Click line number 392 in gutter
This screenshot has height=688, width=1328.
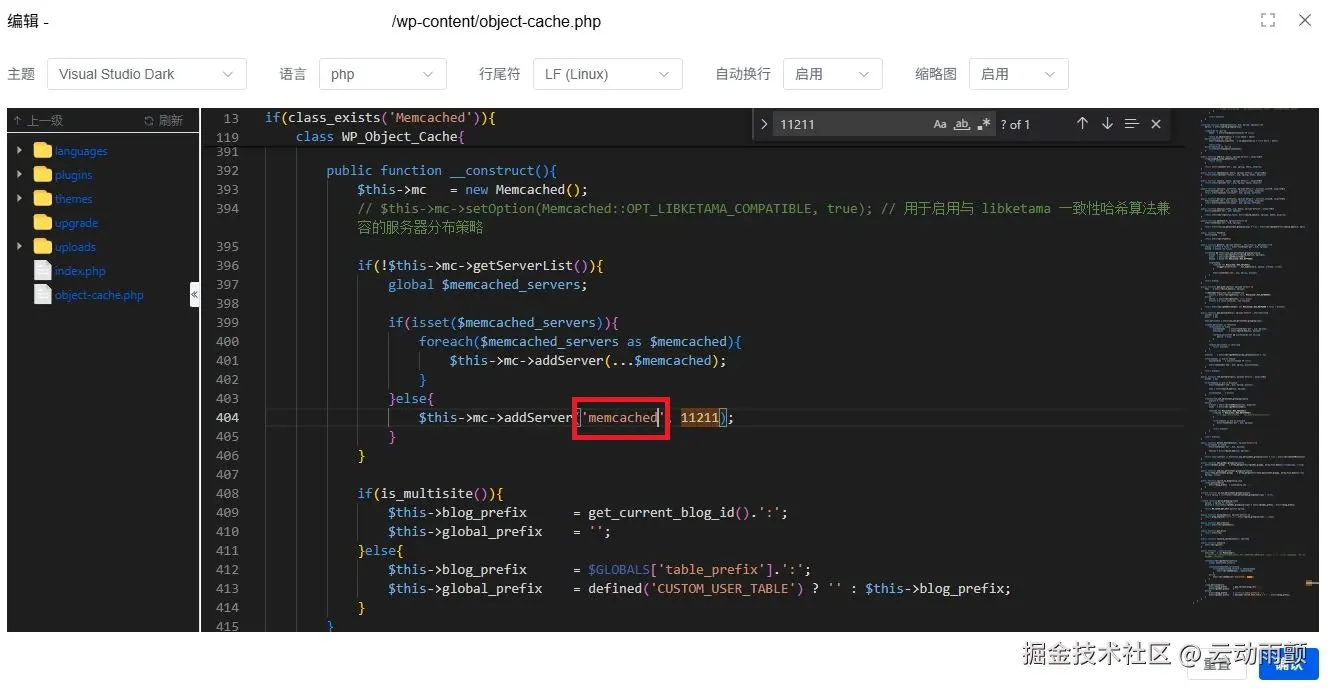[227, 170]
